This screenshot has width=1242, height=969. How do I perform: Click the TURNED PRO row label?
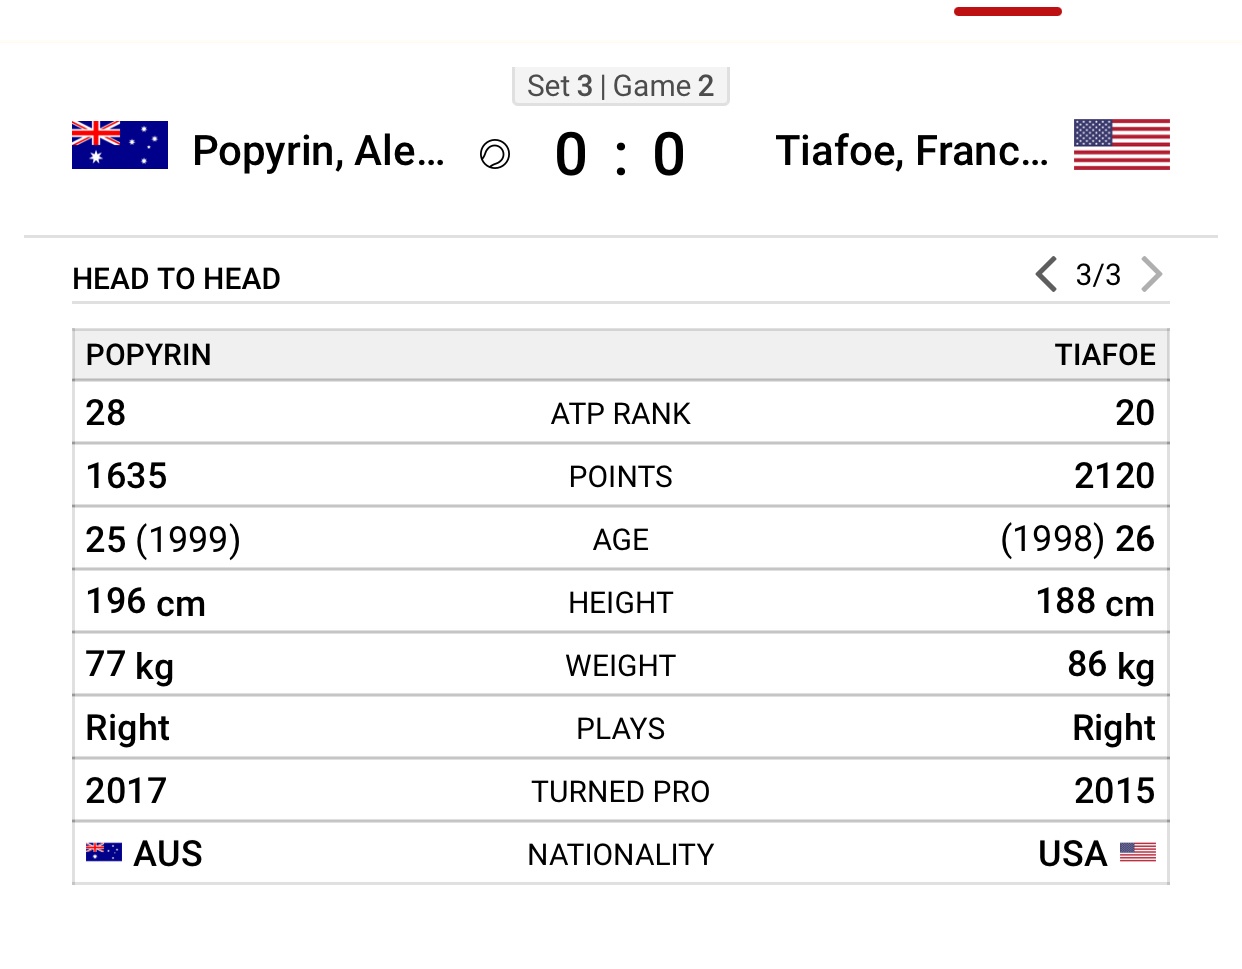coord(620,792)
